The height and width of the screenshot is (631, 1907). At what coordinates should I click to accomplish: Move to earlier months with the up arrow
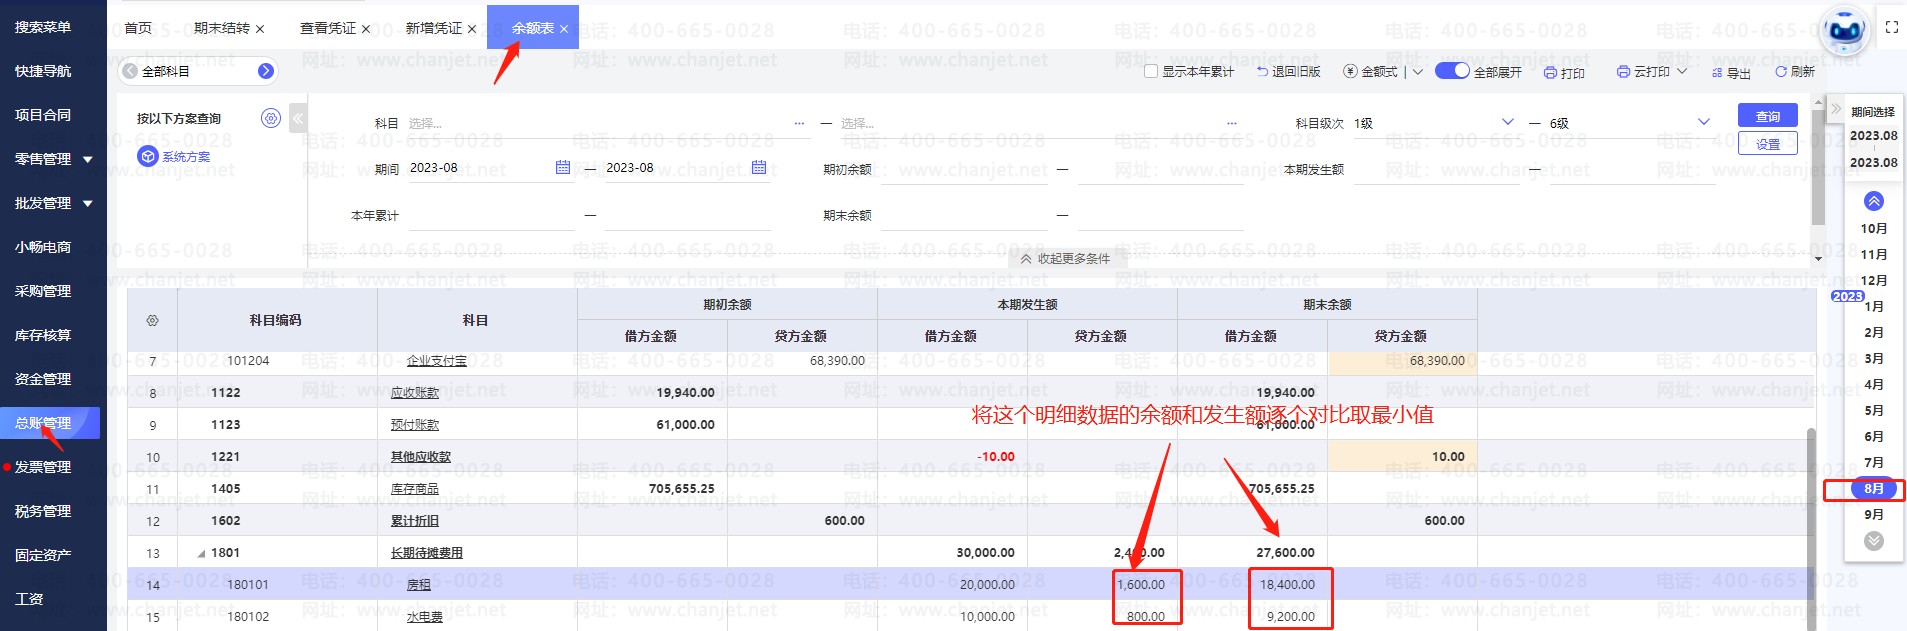tap(1874, 201)
